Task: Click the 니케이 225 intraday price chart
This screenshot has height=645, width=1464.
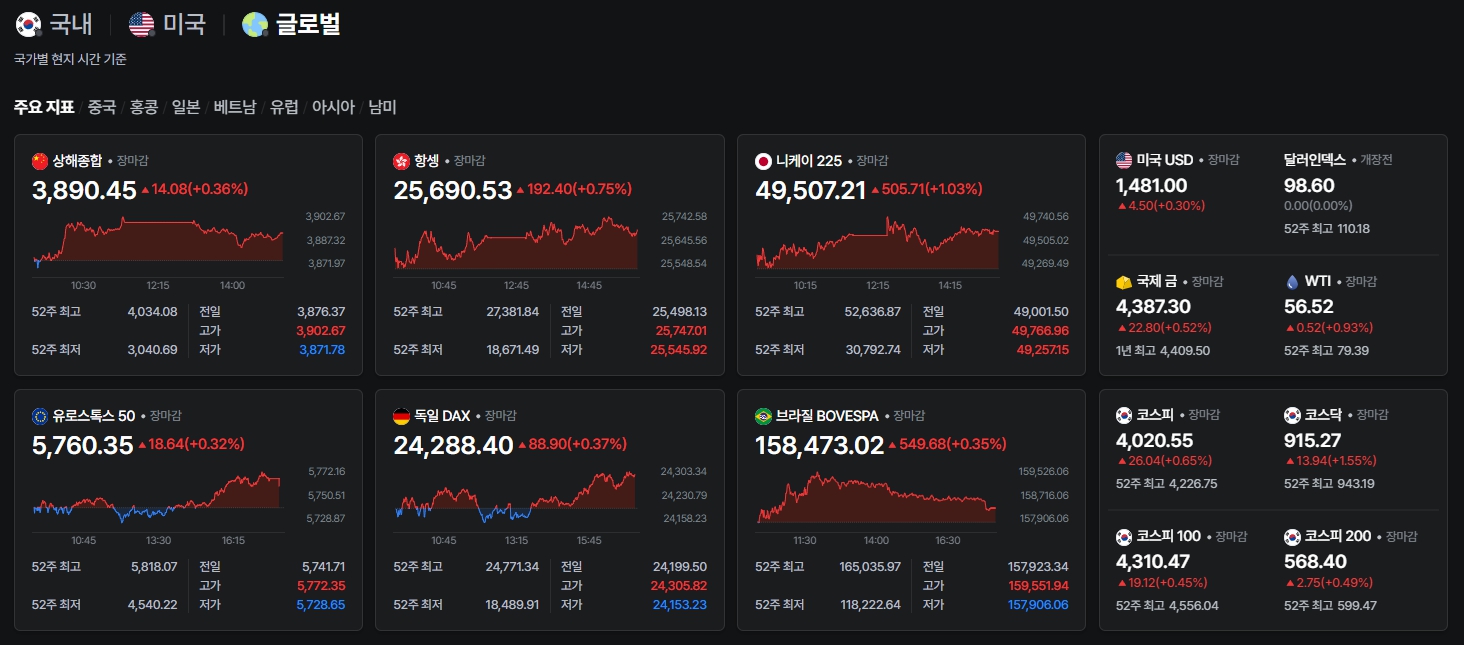Action: tap(877, 241)
